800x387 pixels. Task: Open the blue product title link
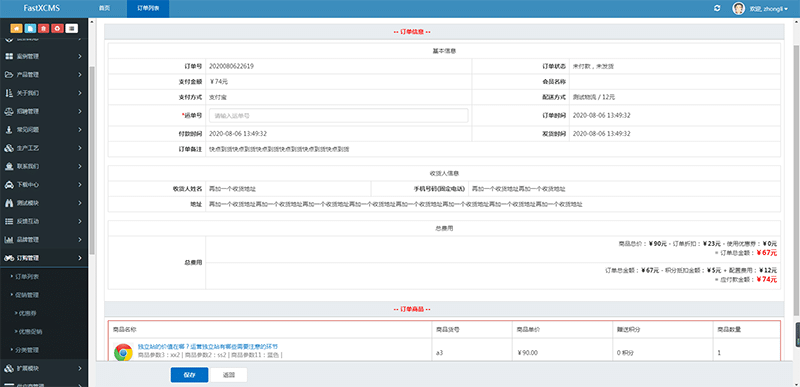208,347
